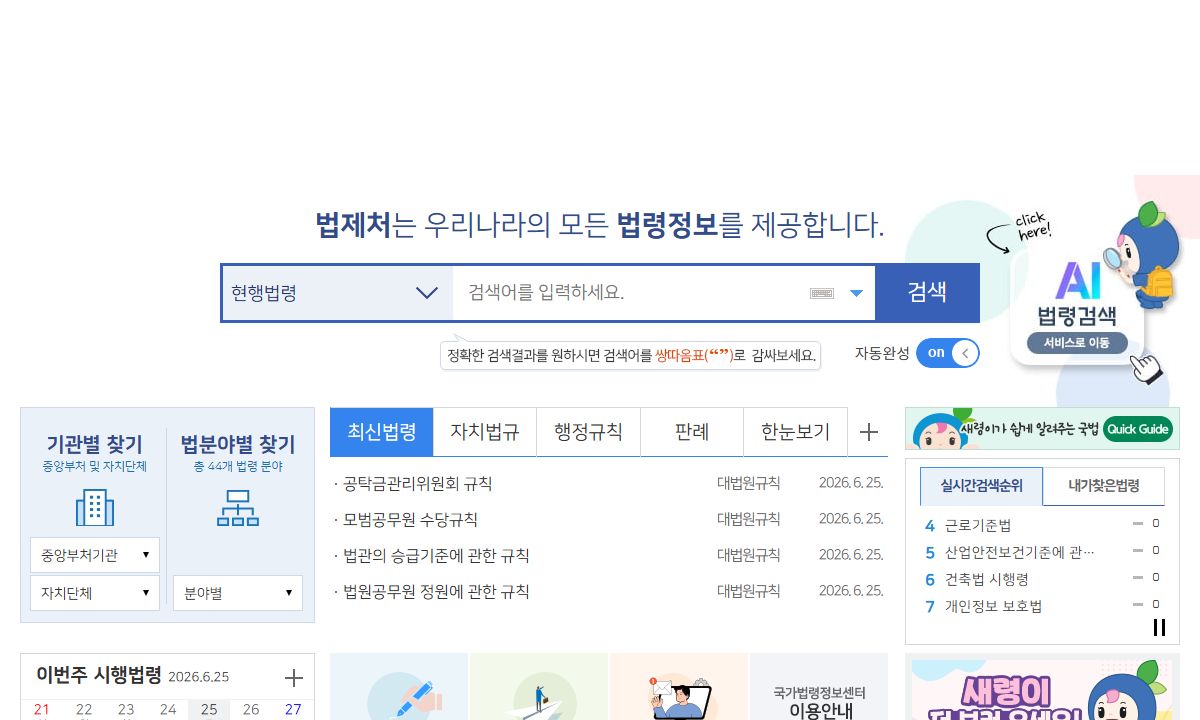Open the 분야별 dropdown
Image resolution: width=1200 pixels, height=720 pixels.
(x=238, y=593)
